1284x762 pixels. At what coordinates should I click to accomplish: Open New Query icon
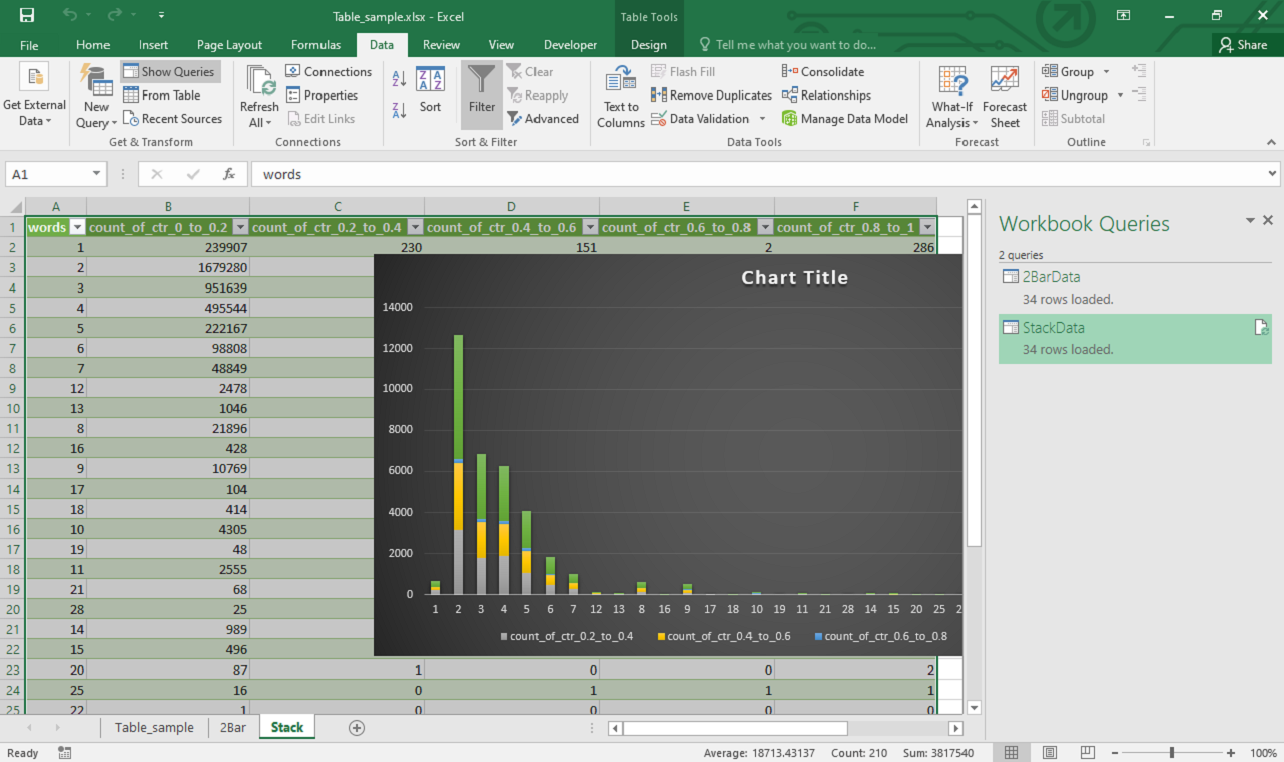tap(96, 96)
